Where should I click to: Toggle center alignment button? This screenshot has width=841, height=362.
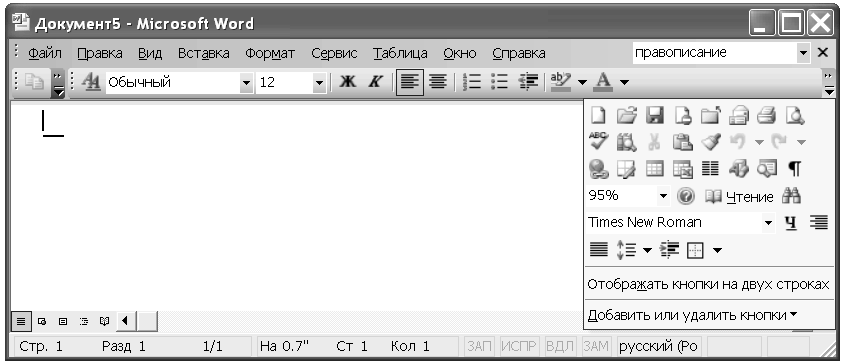click(438, 82)
